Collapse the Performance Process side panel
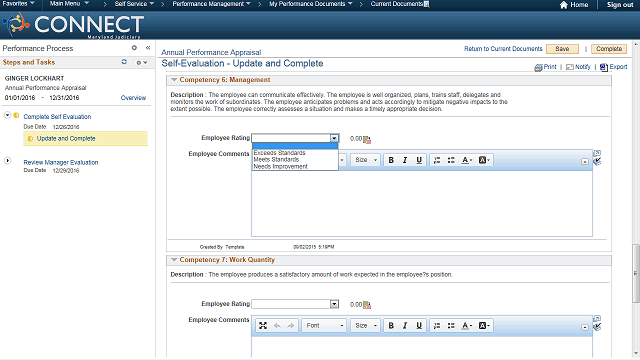Image resolution: width=640 pixels, height=360 pixels. tap(148, 48)
